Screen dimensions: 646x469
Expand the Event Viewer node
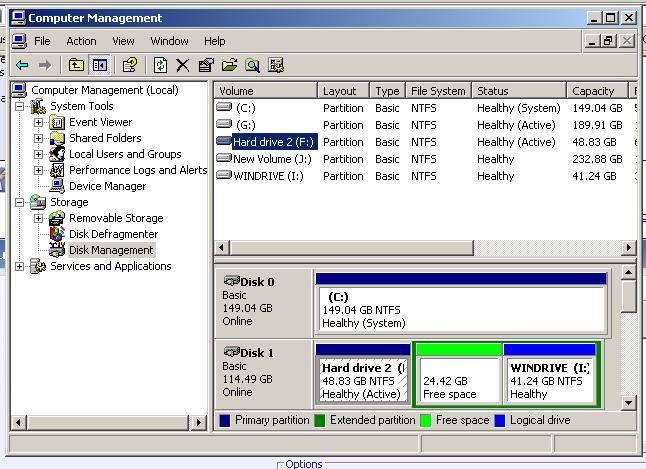(x=38, y=122)
